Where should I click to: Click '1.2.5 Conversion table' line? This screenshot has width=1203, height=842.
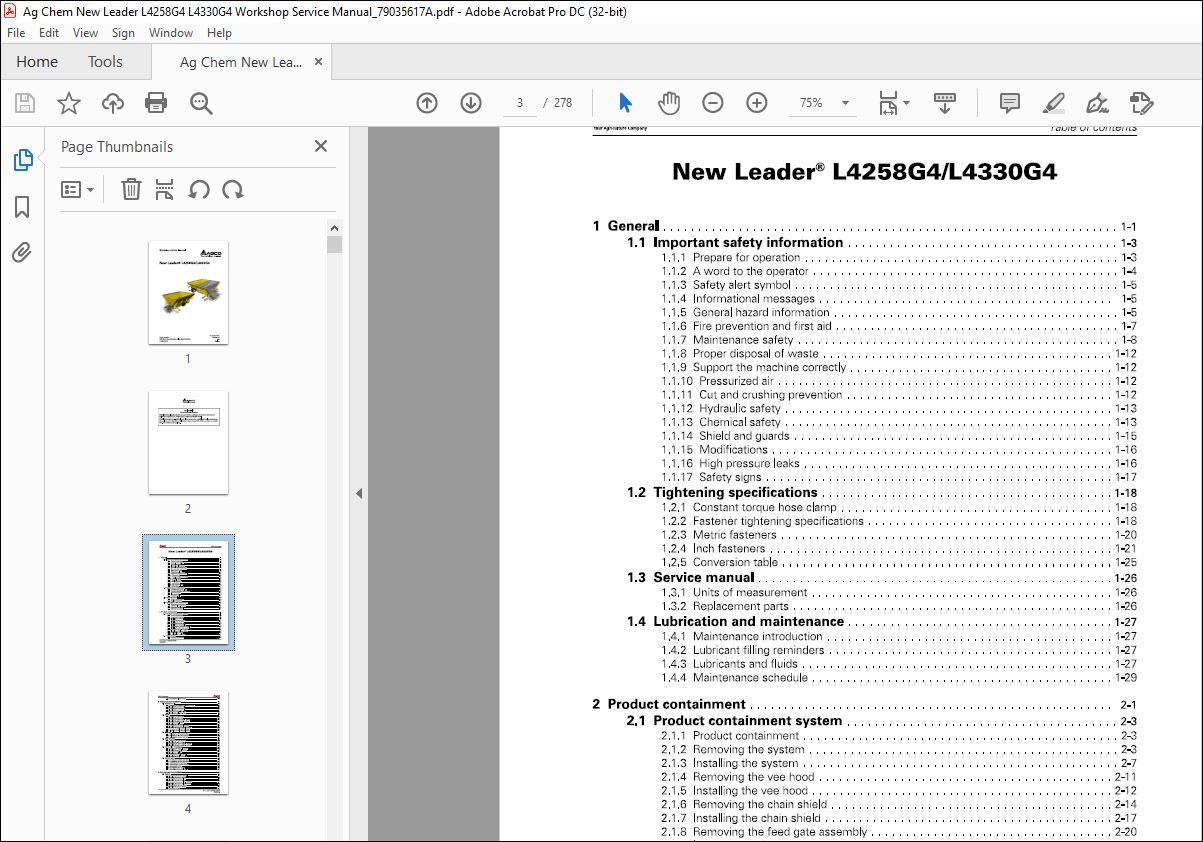720,562
